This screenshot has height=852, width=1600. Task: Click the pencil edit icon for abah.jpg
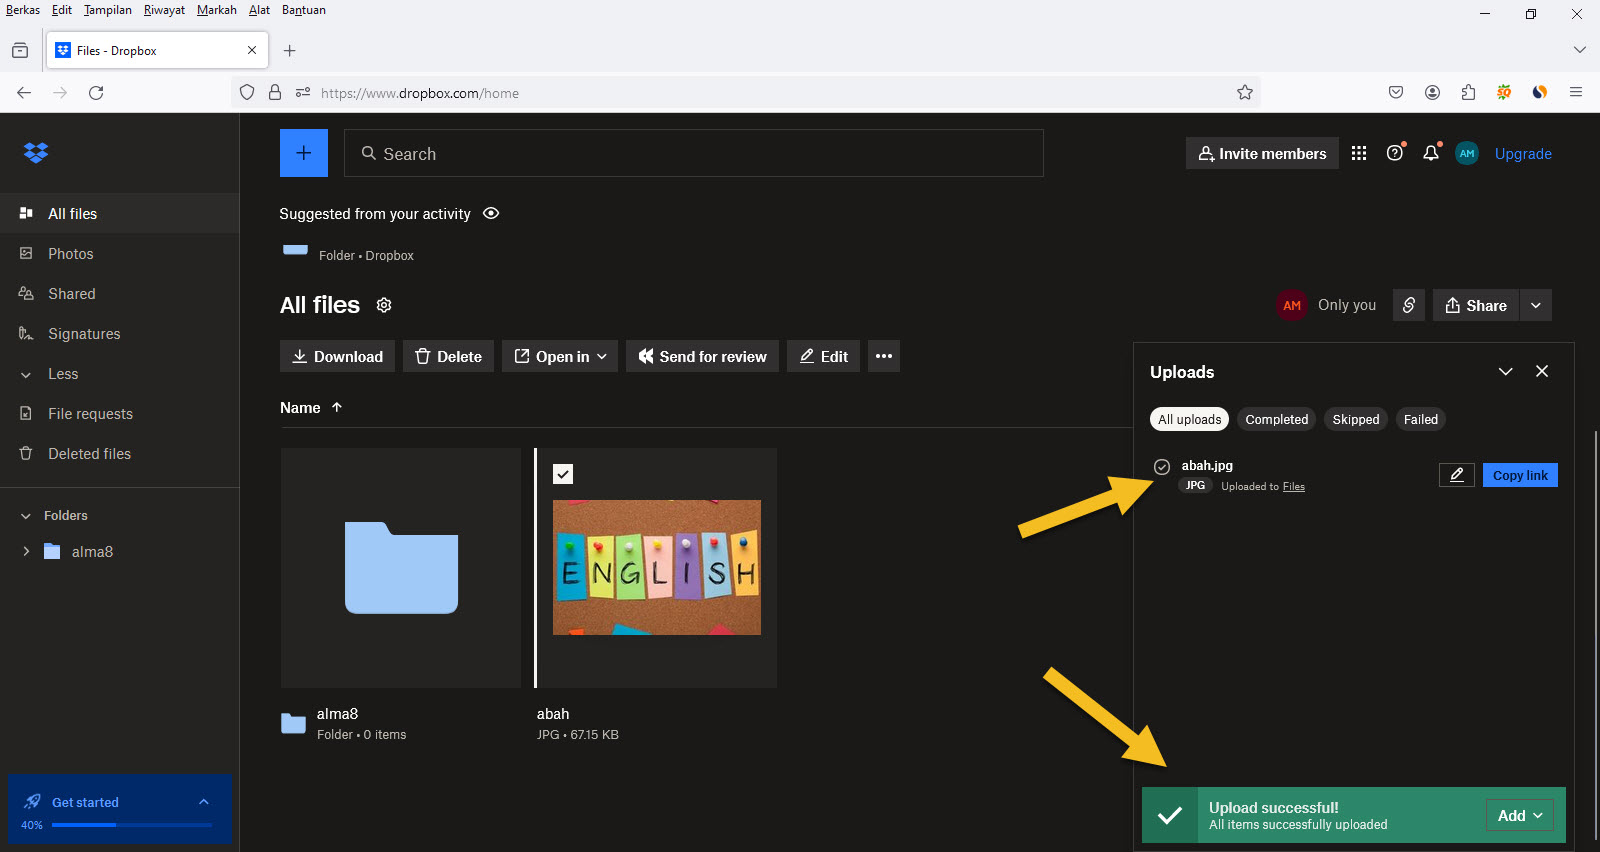point(1456,475)
